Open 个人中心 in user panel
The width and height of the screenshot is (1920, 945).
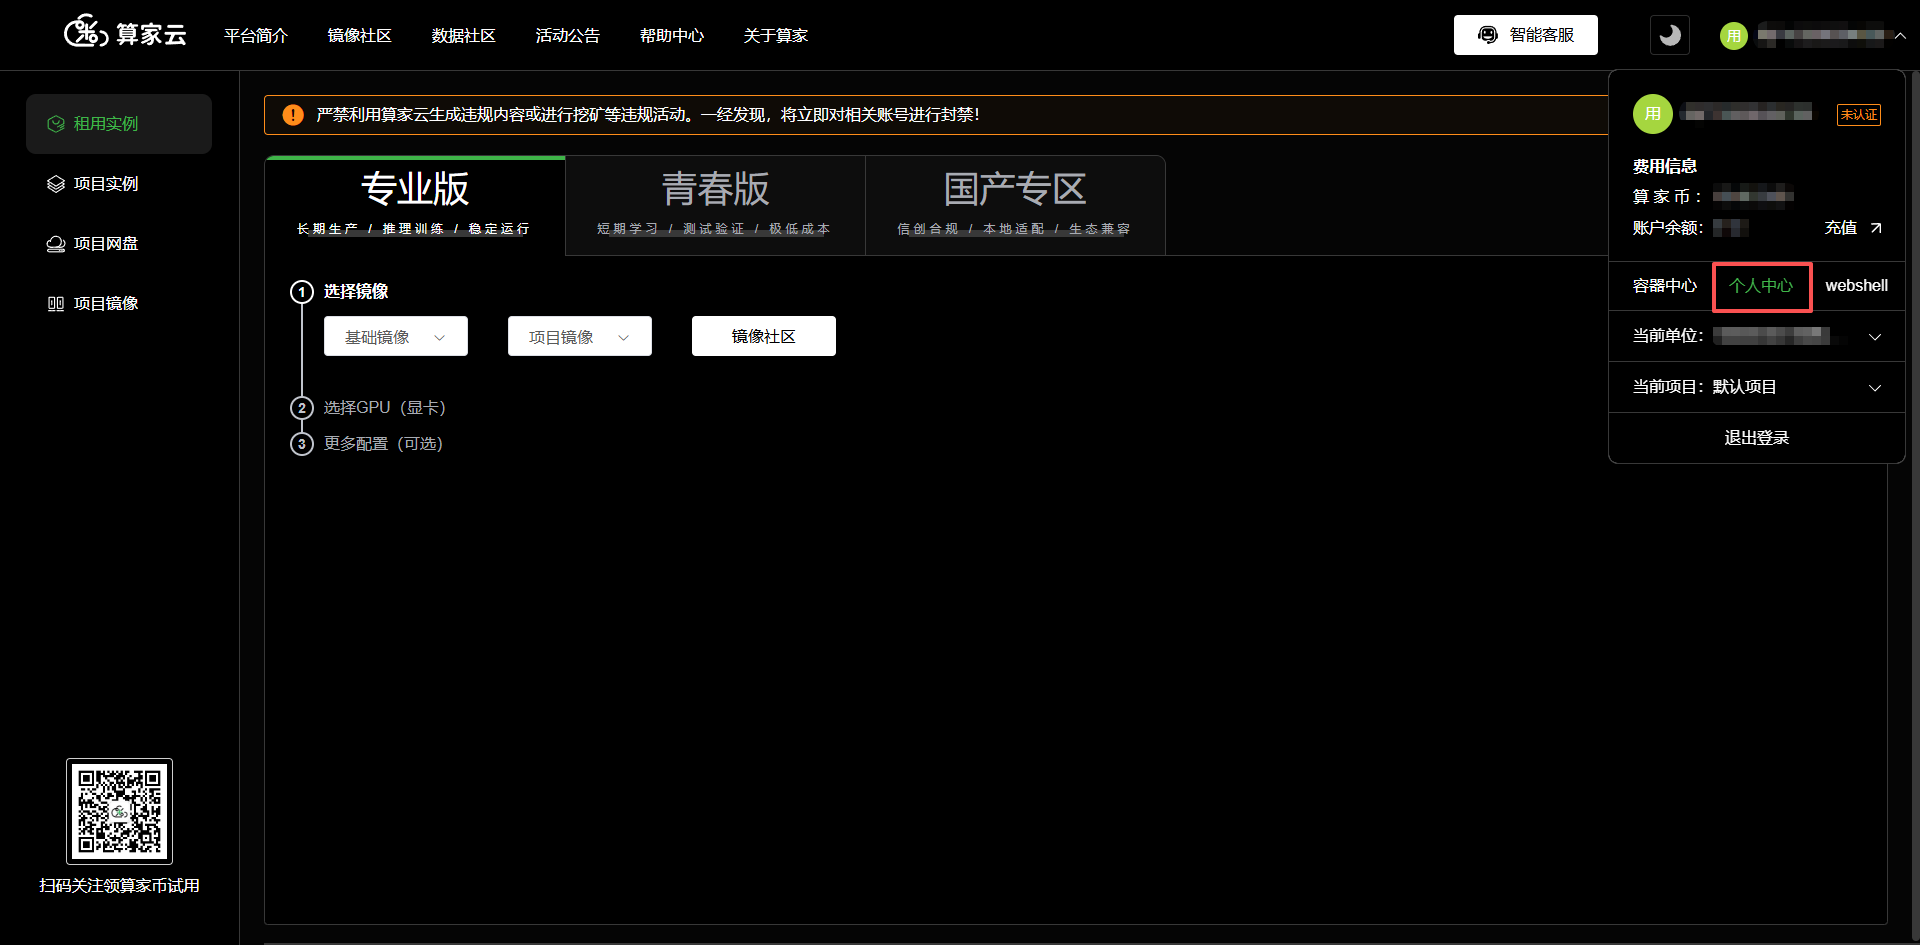pyautogui.click(x=1762, y=286)
